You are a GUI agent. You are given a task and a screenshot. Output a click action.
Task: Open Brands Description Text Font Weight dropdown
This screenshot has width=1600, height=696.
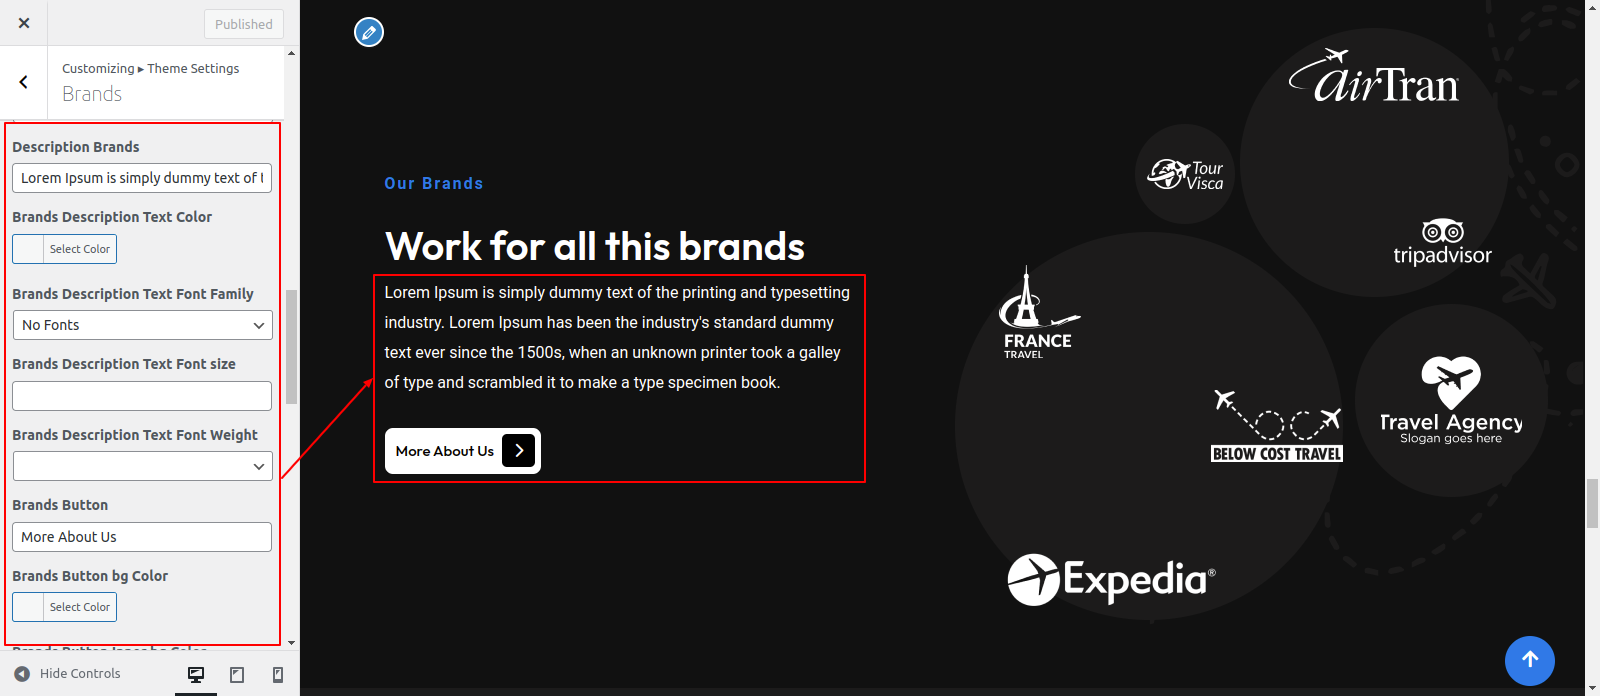[142, 466]
